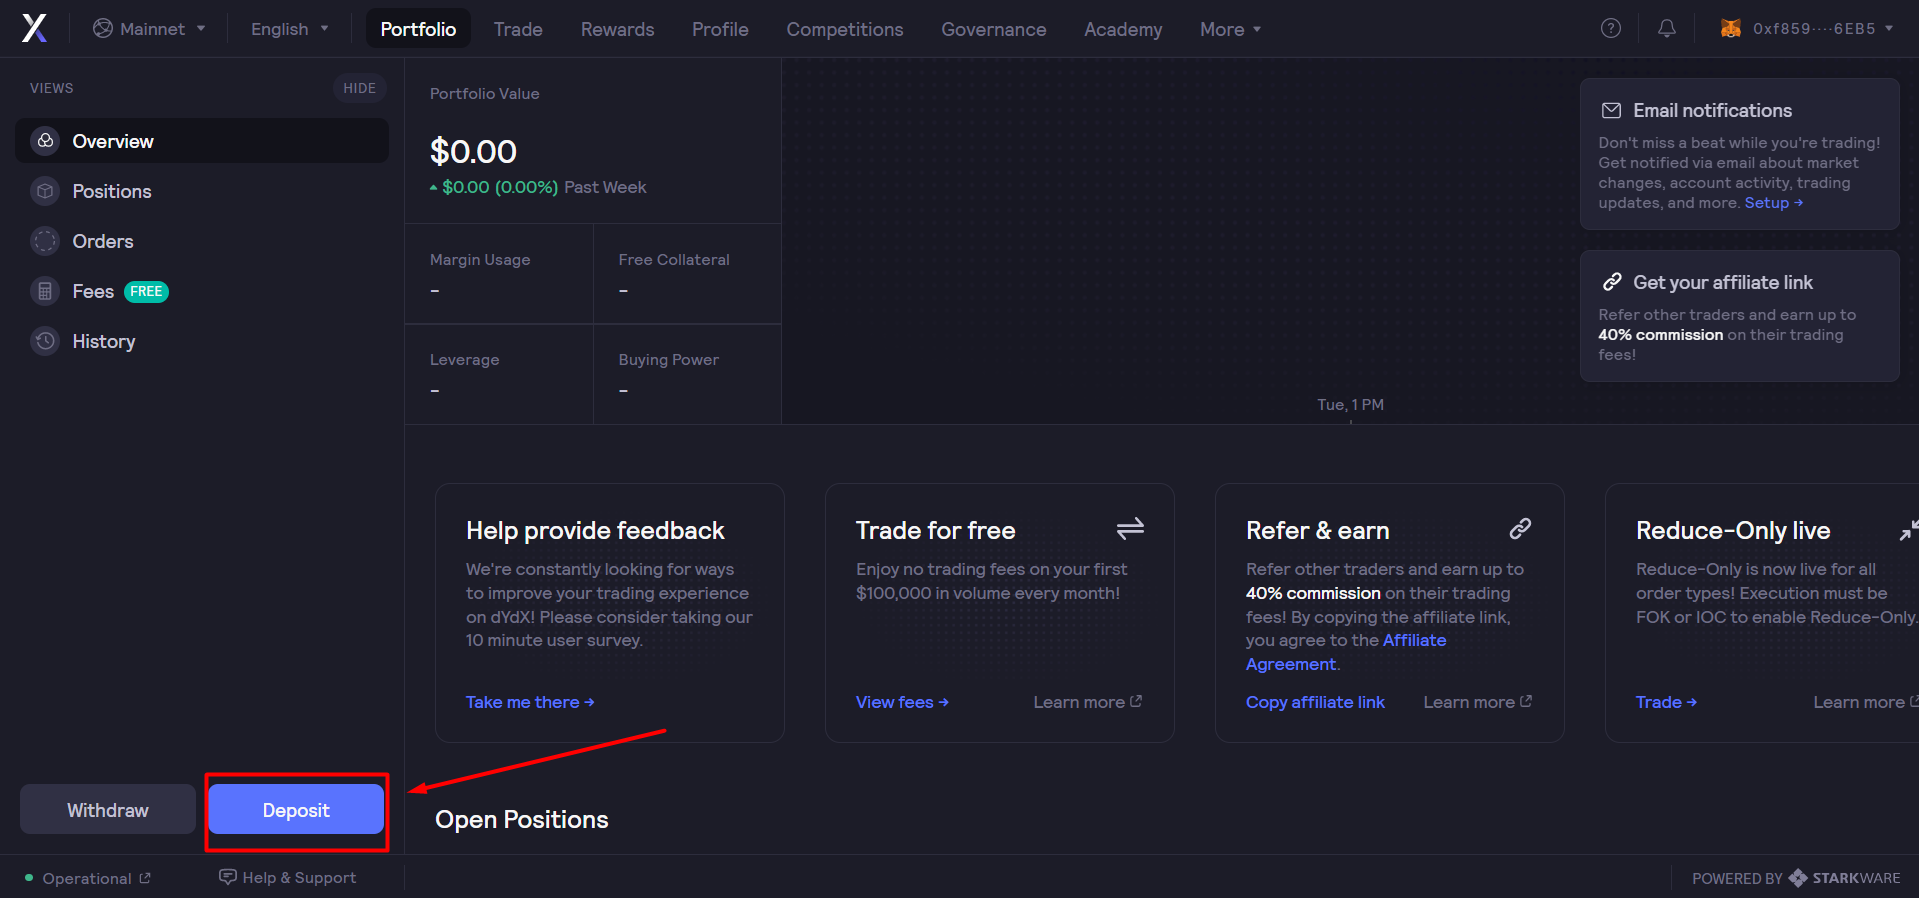Click the Open Positions heading
This screenshot has width=1919, height=898.
[x=522, y=820]
